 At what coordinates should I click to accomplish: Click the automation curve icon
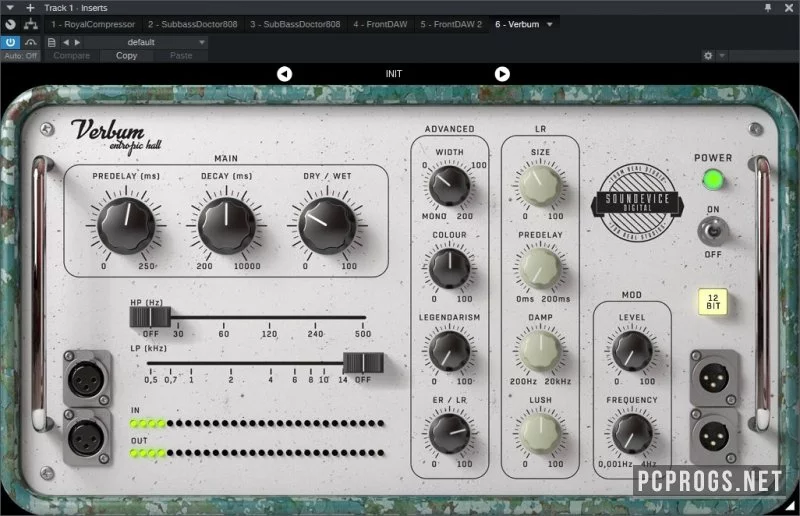tap(31, 42)
